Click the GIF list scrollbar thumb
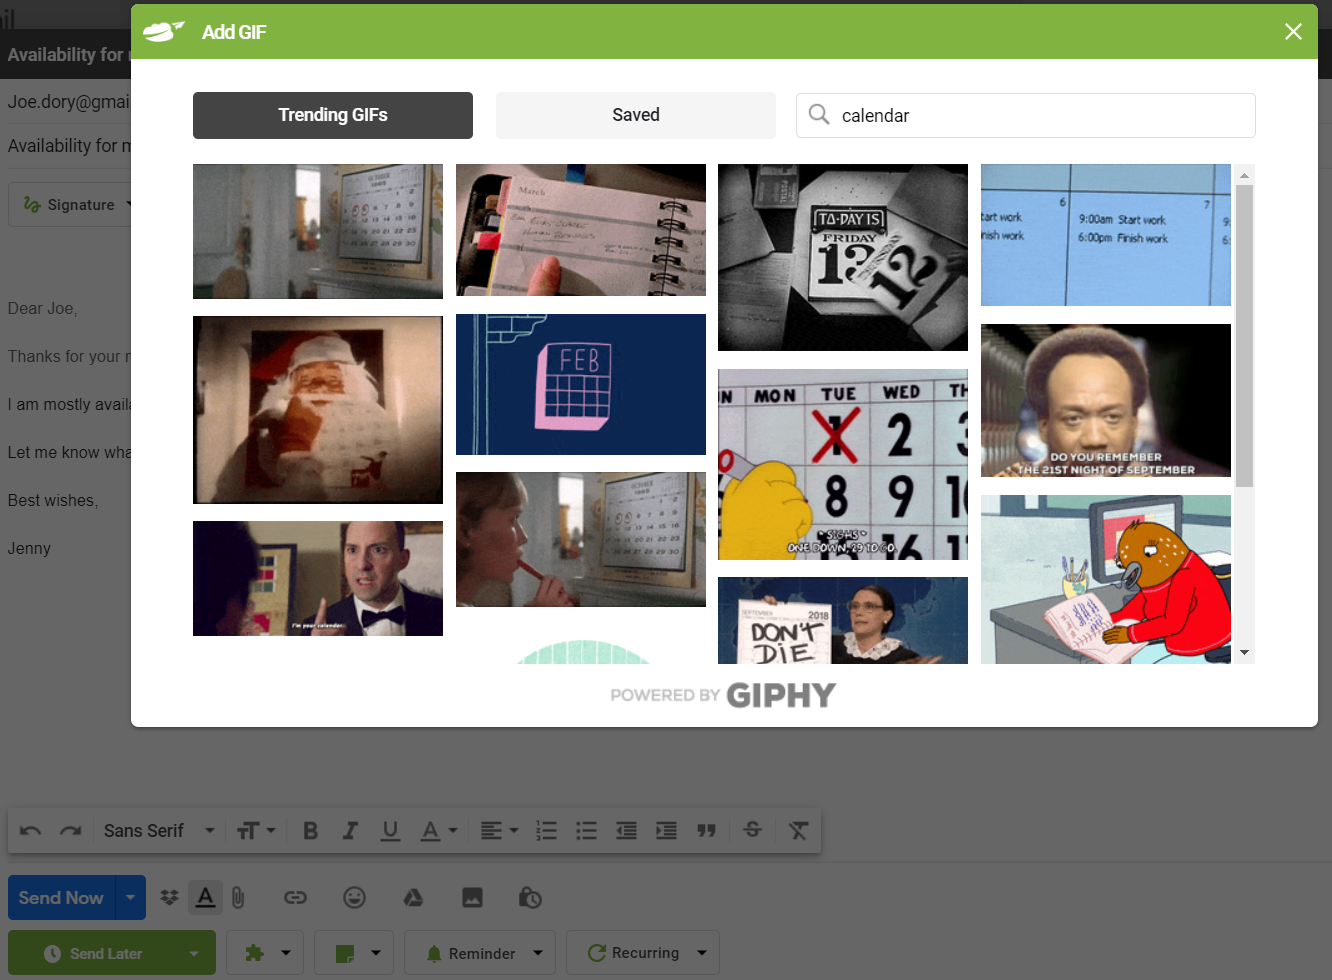This screenshot has width=1332, height=980. click(x=1244, y=335)
